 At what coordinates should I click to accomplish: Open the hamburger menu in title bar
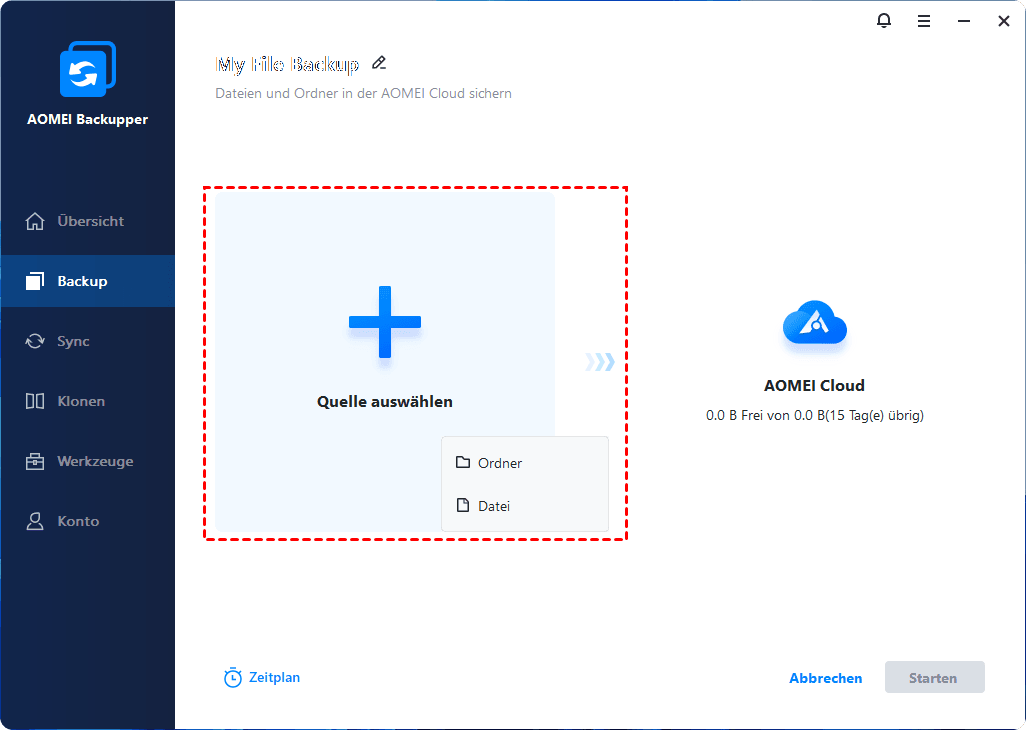pyautogui.click(x=924, y=21)
